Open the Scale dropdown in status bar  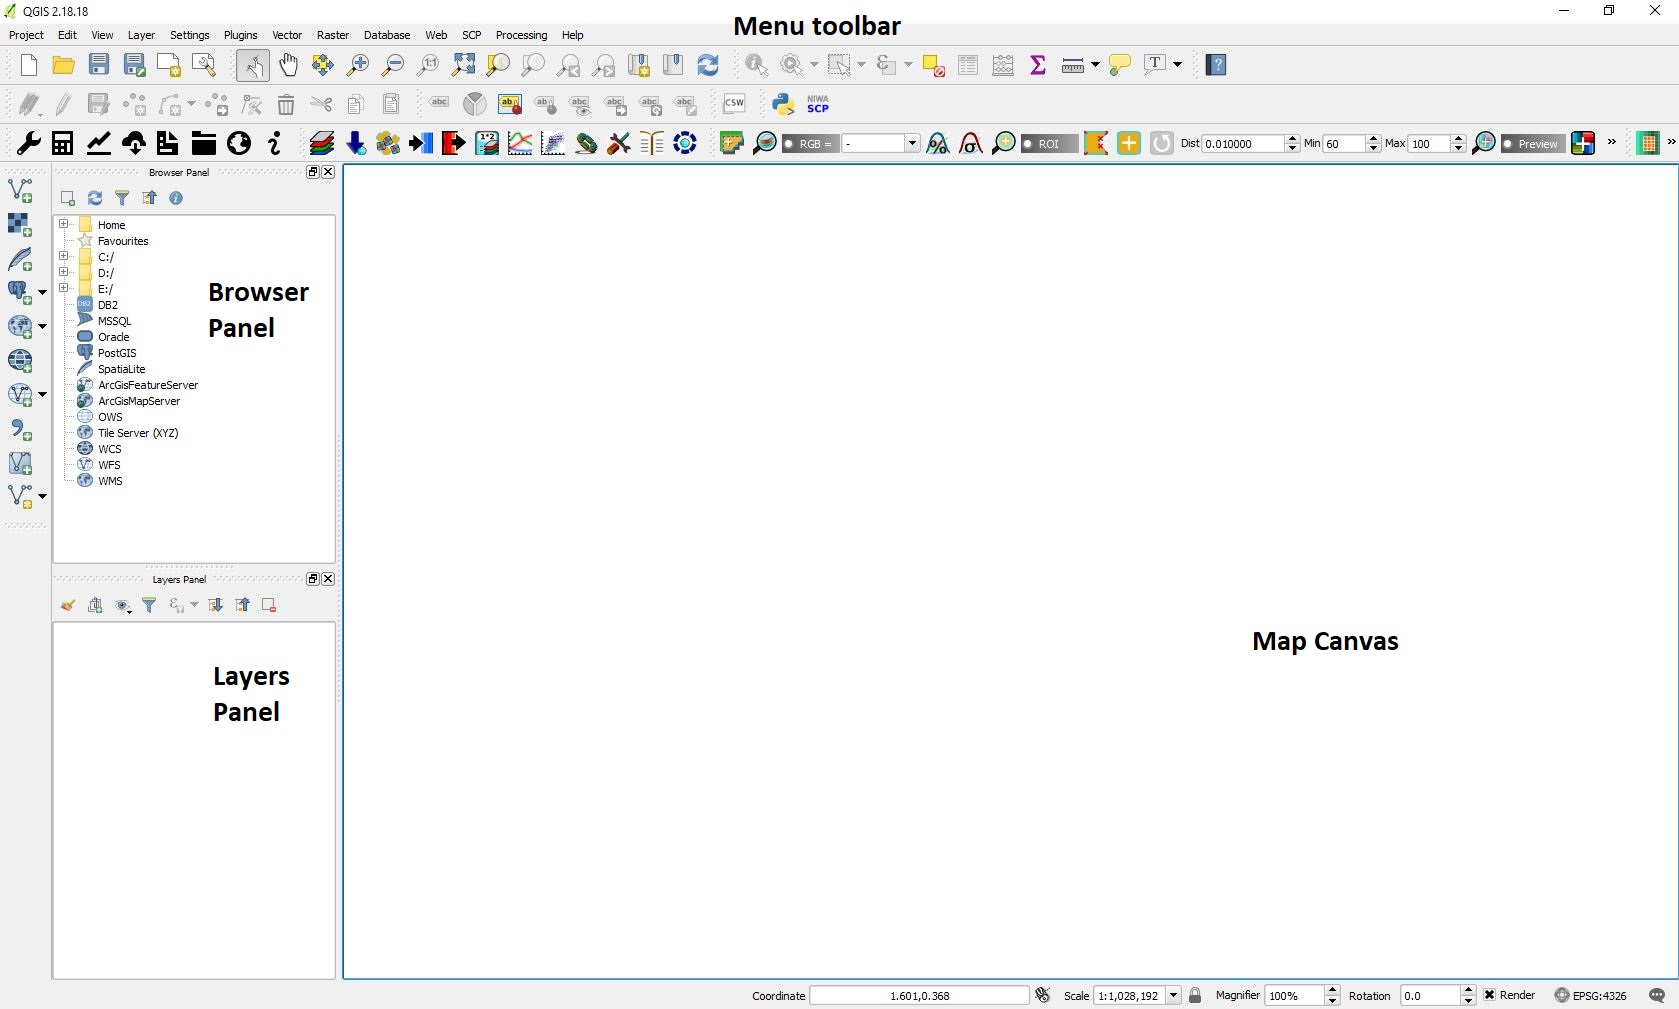1174,995
